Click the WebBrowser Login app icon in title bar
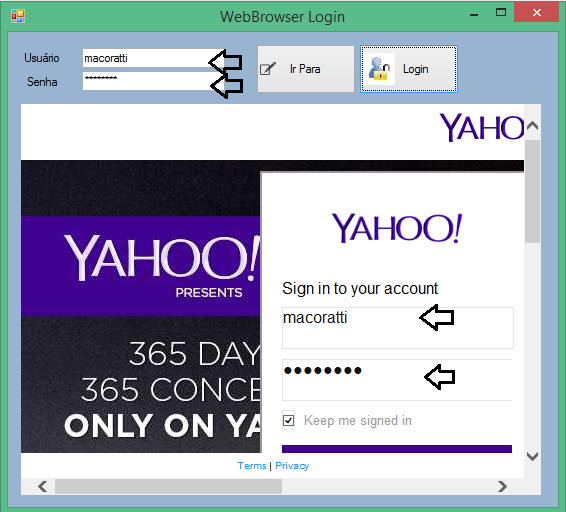Screen dimensions: 566x512 (x=18, y=16)
